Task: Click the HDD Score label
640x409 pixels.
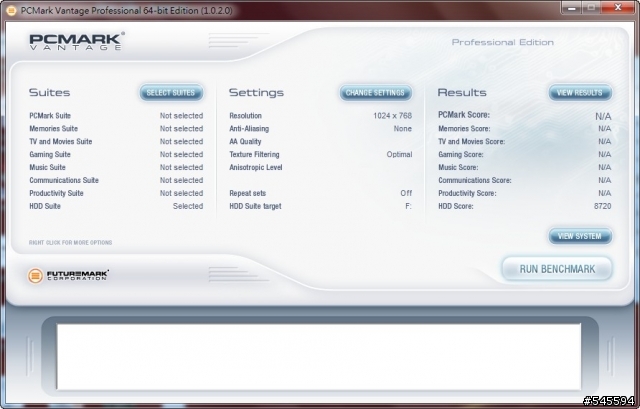Action: point(456,206)
